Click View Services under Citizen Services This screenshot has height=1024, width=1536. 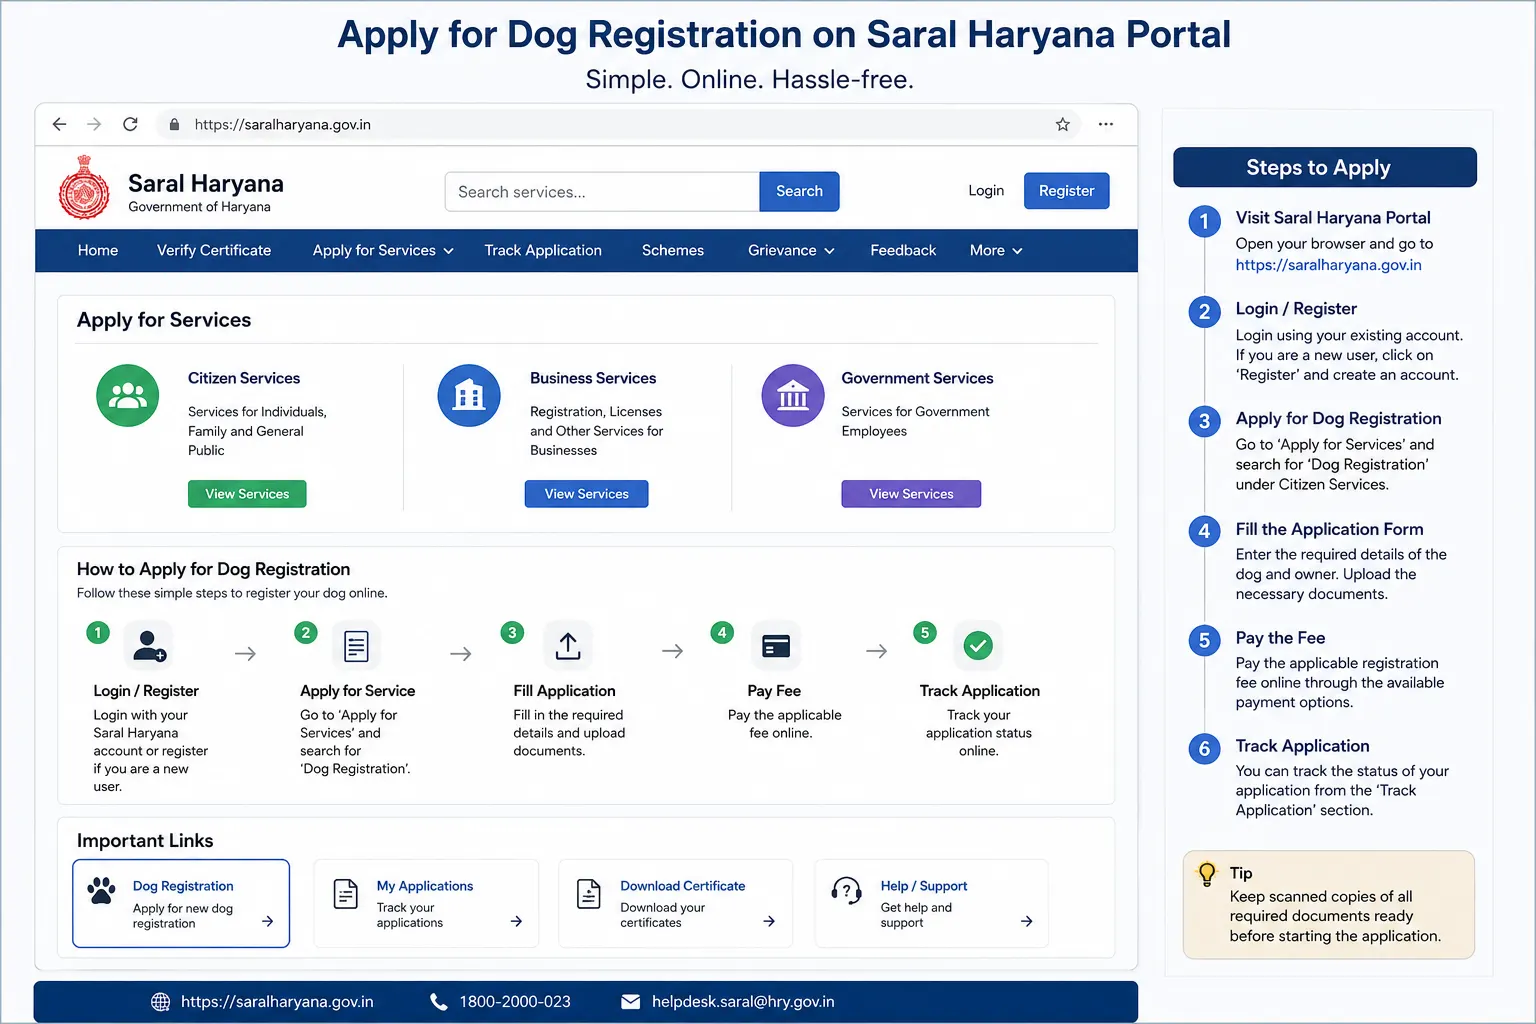pyautogui.click(x=247, y=494)
